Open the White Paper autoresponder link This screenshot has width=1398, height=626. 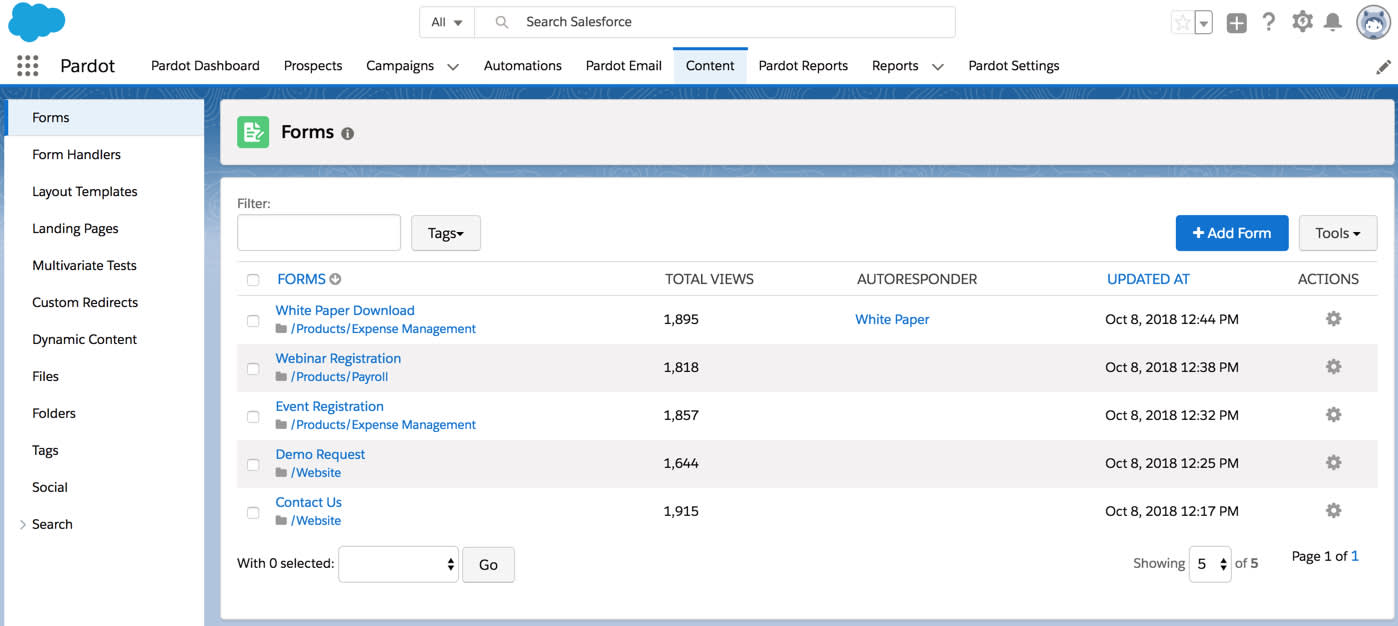tap(892, 319)
